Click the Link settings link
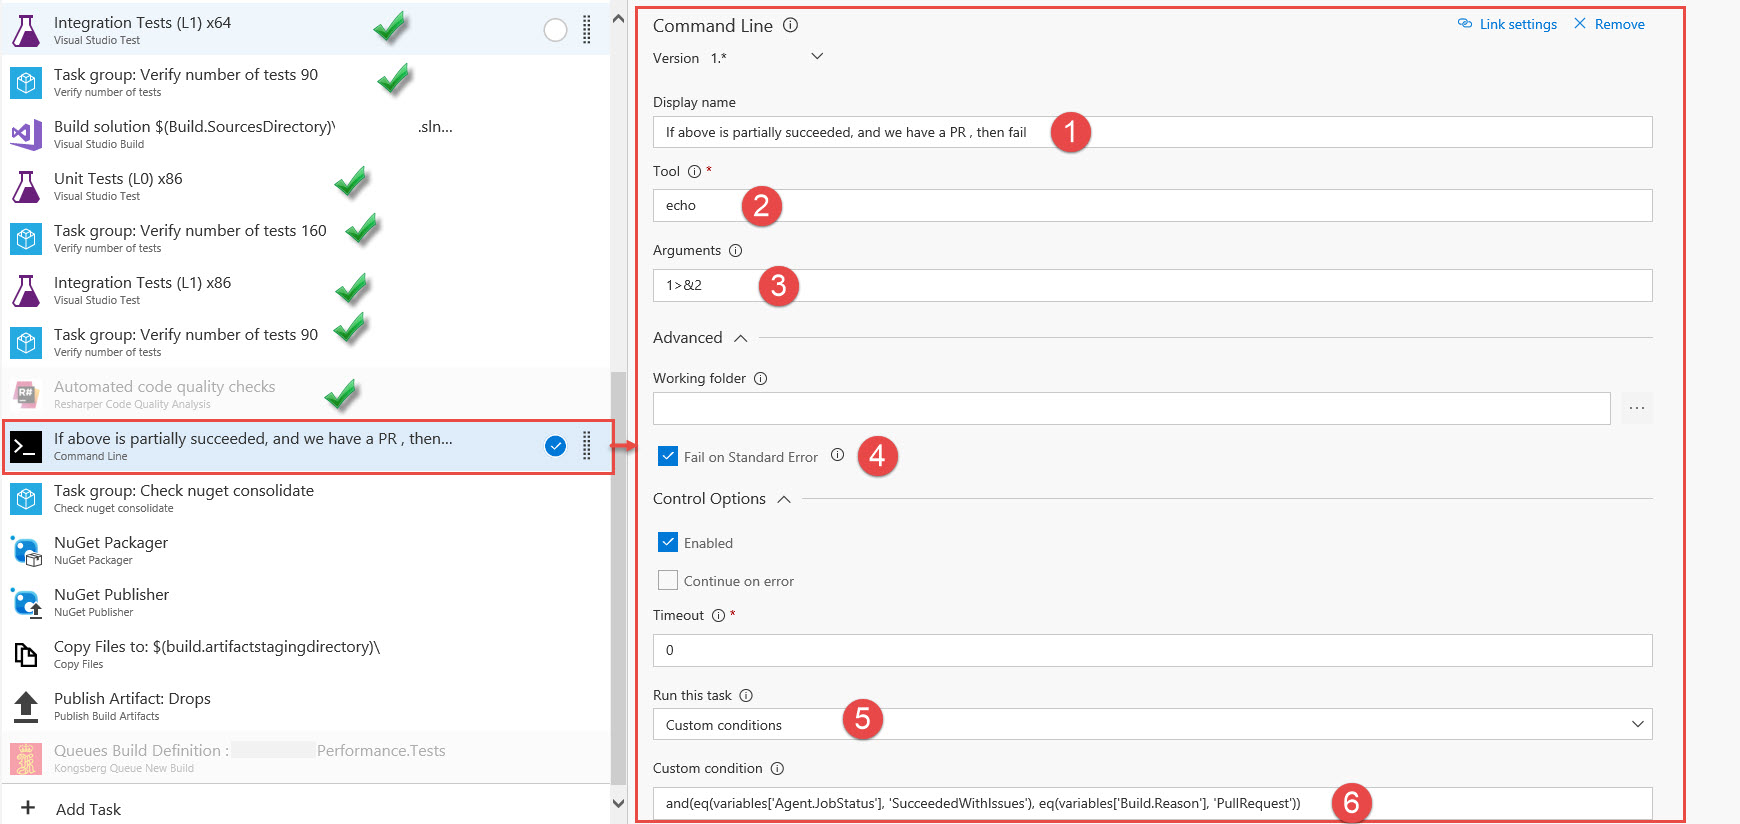Image resolution: width=1740 pixels, height=824 pixels. click(1507, 24)
